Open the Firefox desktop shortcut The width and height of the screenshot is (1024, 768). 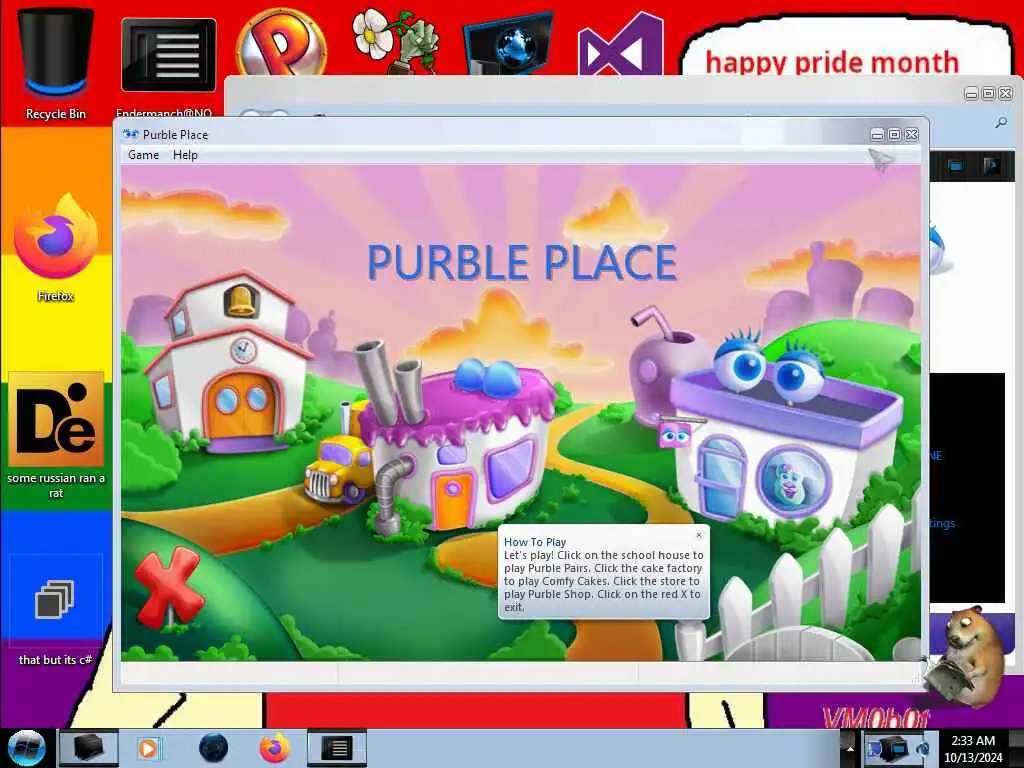point(56,247)
